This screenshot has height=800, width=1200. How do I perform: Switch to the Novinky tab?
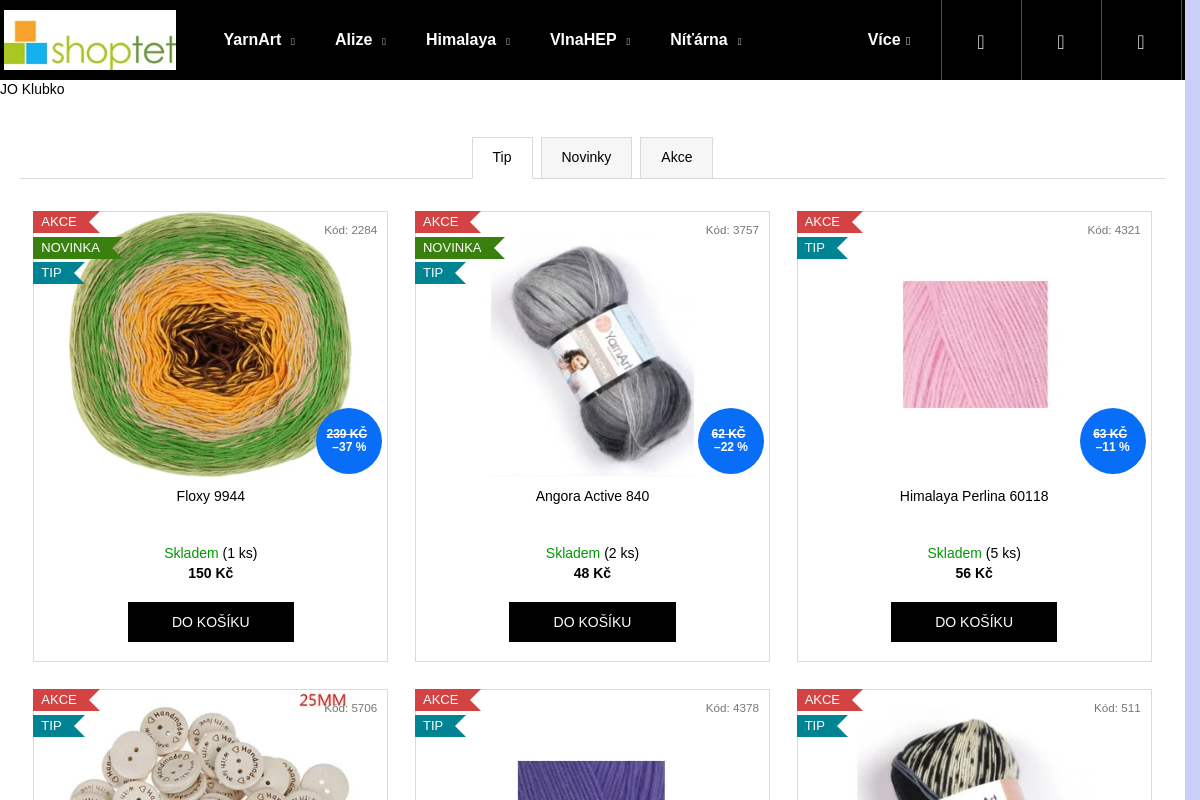point(586,158)
